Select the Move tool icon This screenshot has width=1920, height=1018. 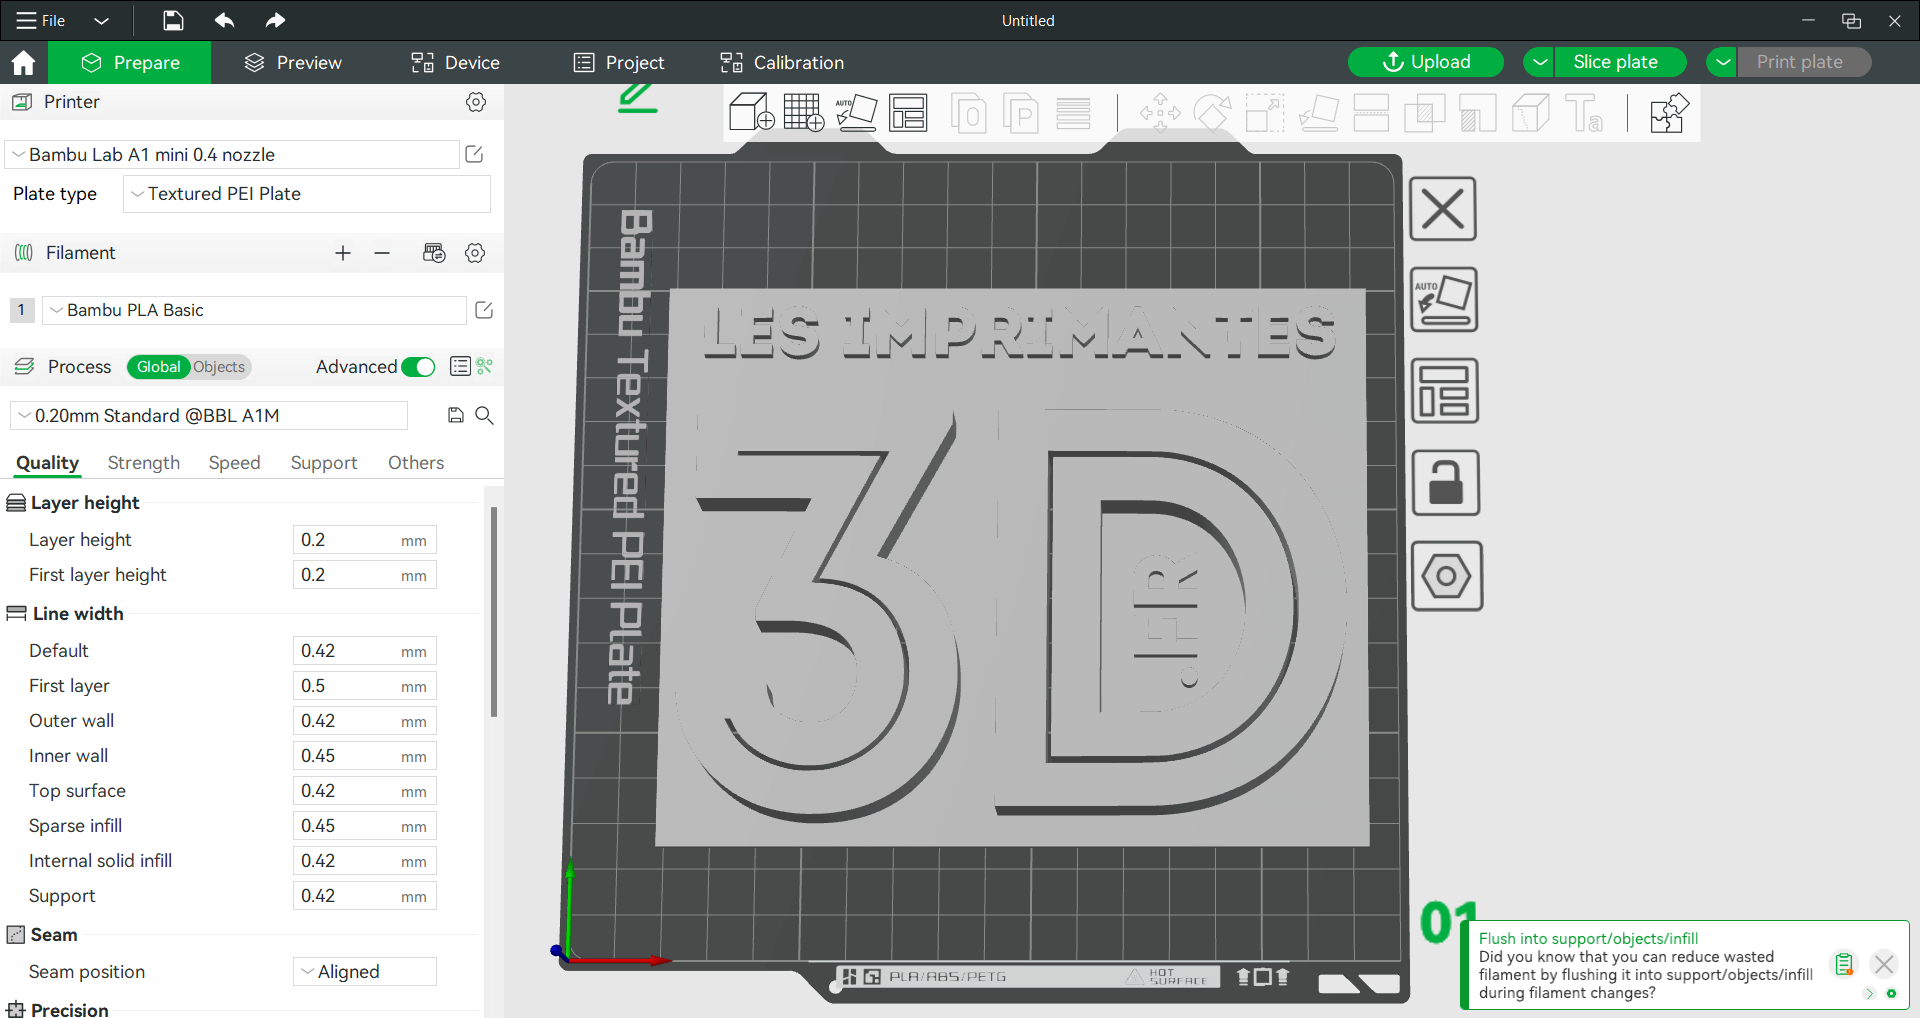tap(1160, 112)
